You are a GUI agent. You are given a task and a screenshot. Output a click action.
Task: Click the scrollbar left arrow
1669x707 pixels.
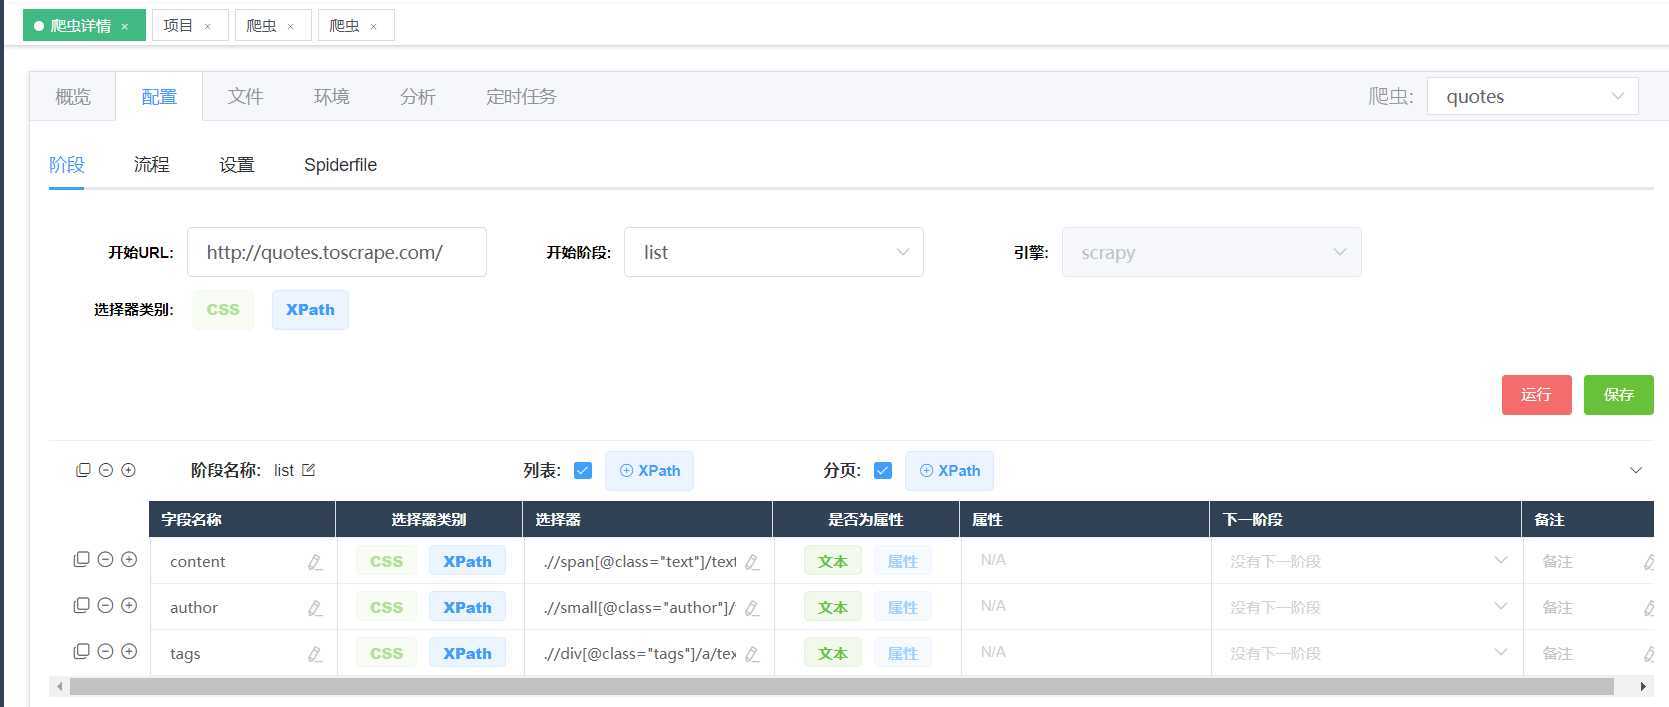point(60,686)
